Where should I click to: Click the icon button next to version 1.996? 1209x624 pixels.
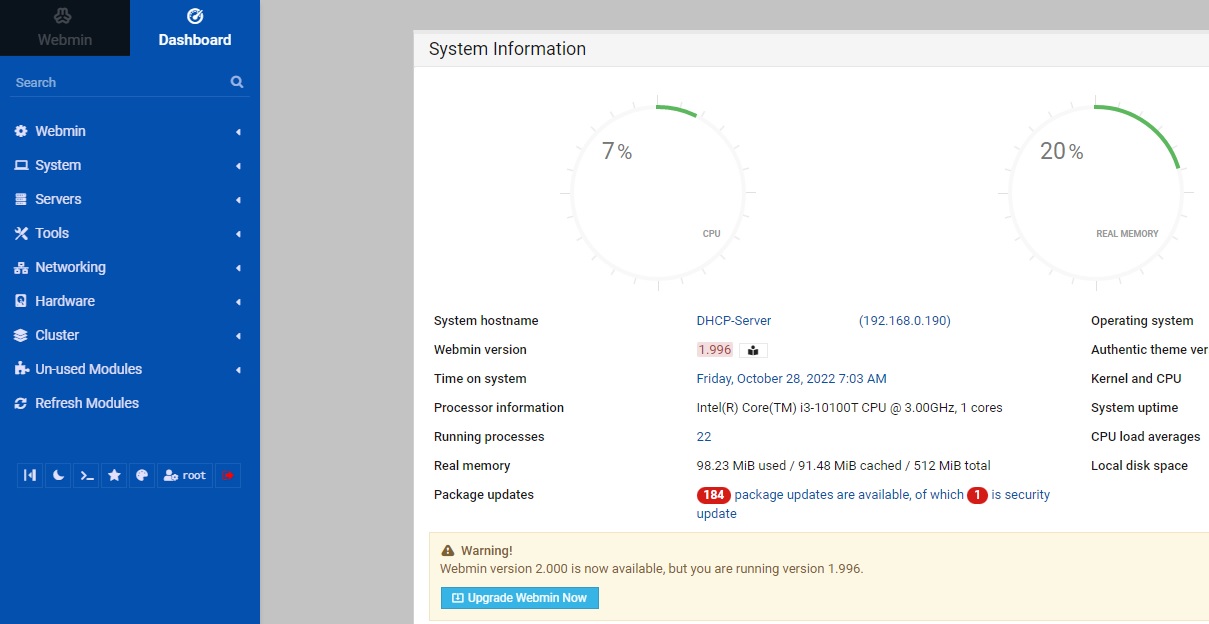(753, 350)
